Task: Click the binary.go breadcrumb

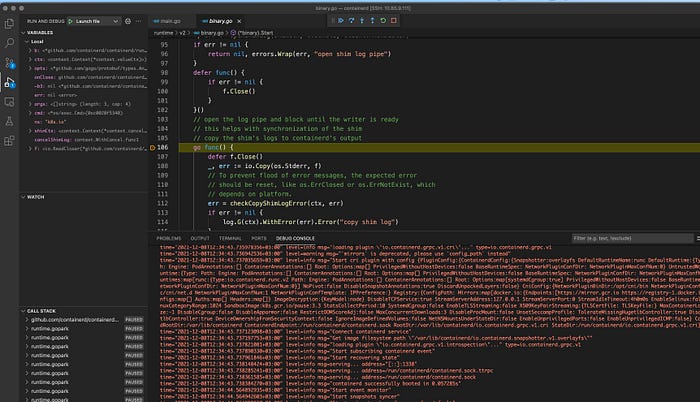Action: pyautogui.click(x=212, y=33)
